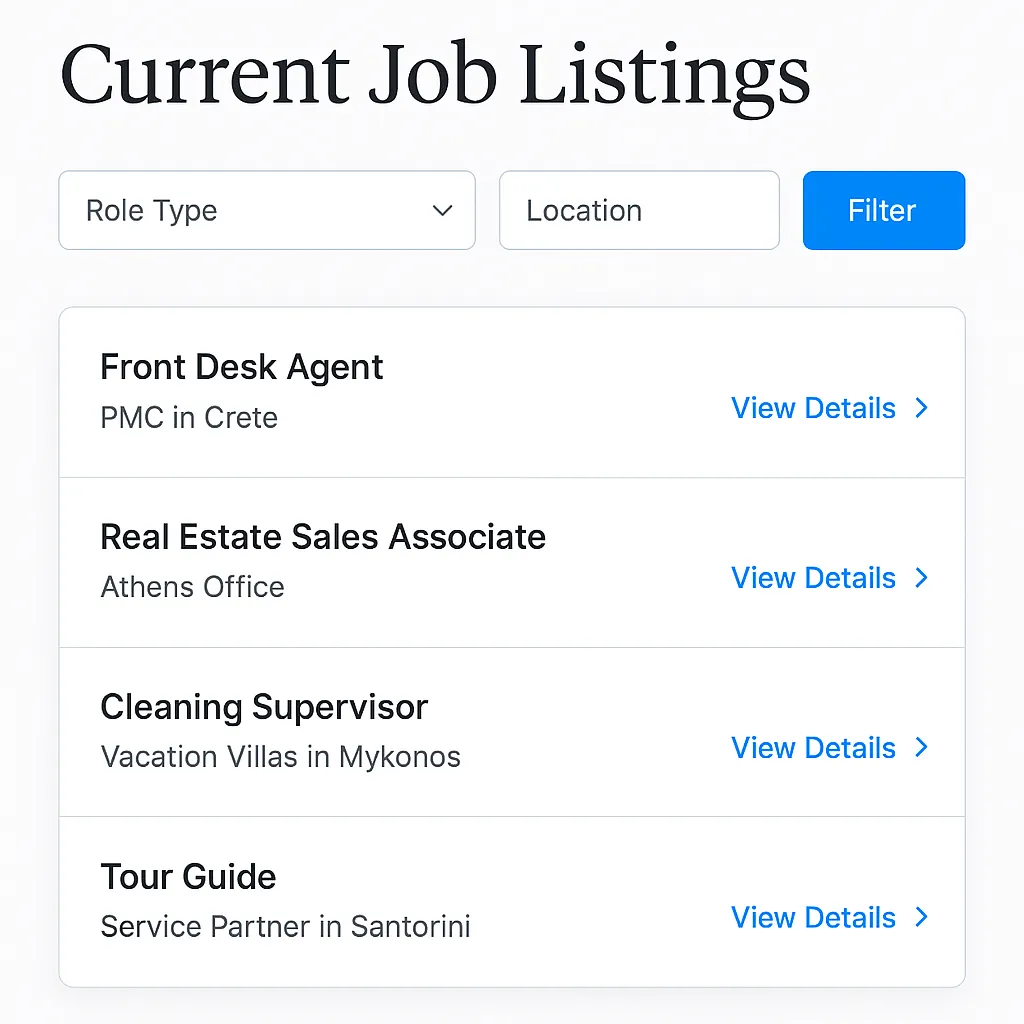Viewport: 1024px width, 1024px height.
Task: Click the 'PMC in Crete' subtitle
Action: click(189, 417)
